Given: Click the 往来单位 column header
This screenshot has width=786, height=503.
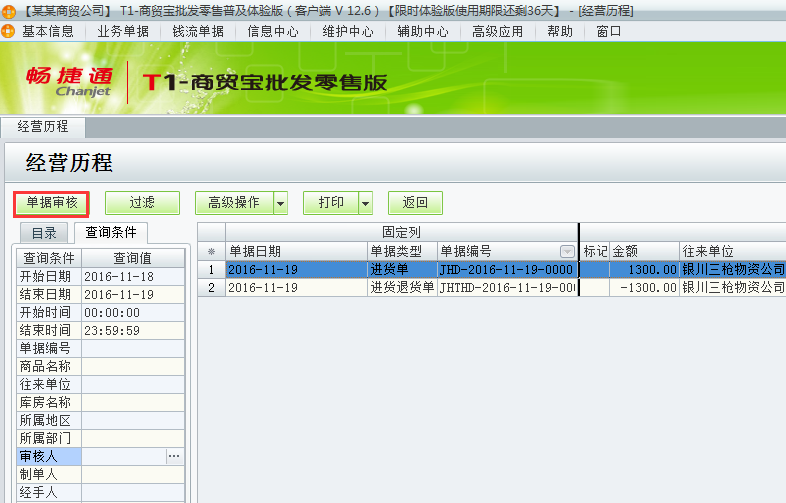Looking at the screenshot, I should pos(732,251).
